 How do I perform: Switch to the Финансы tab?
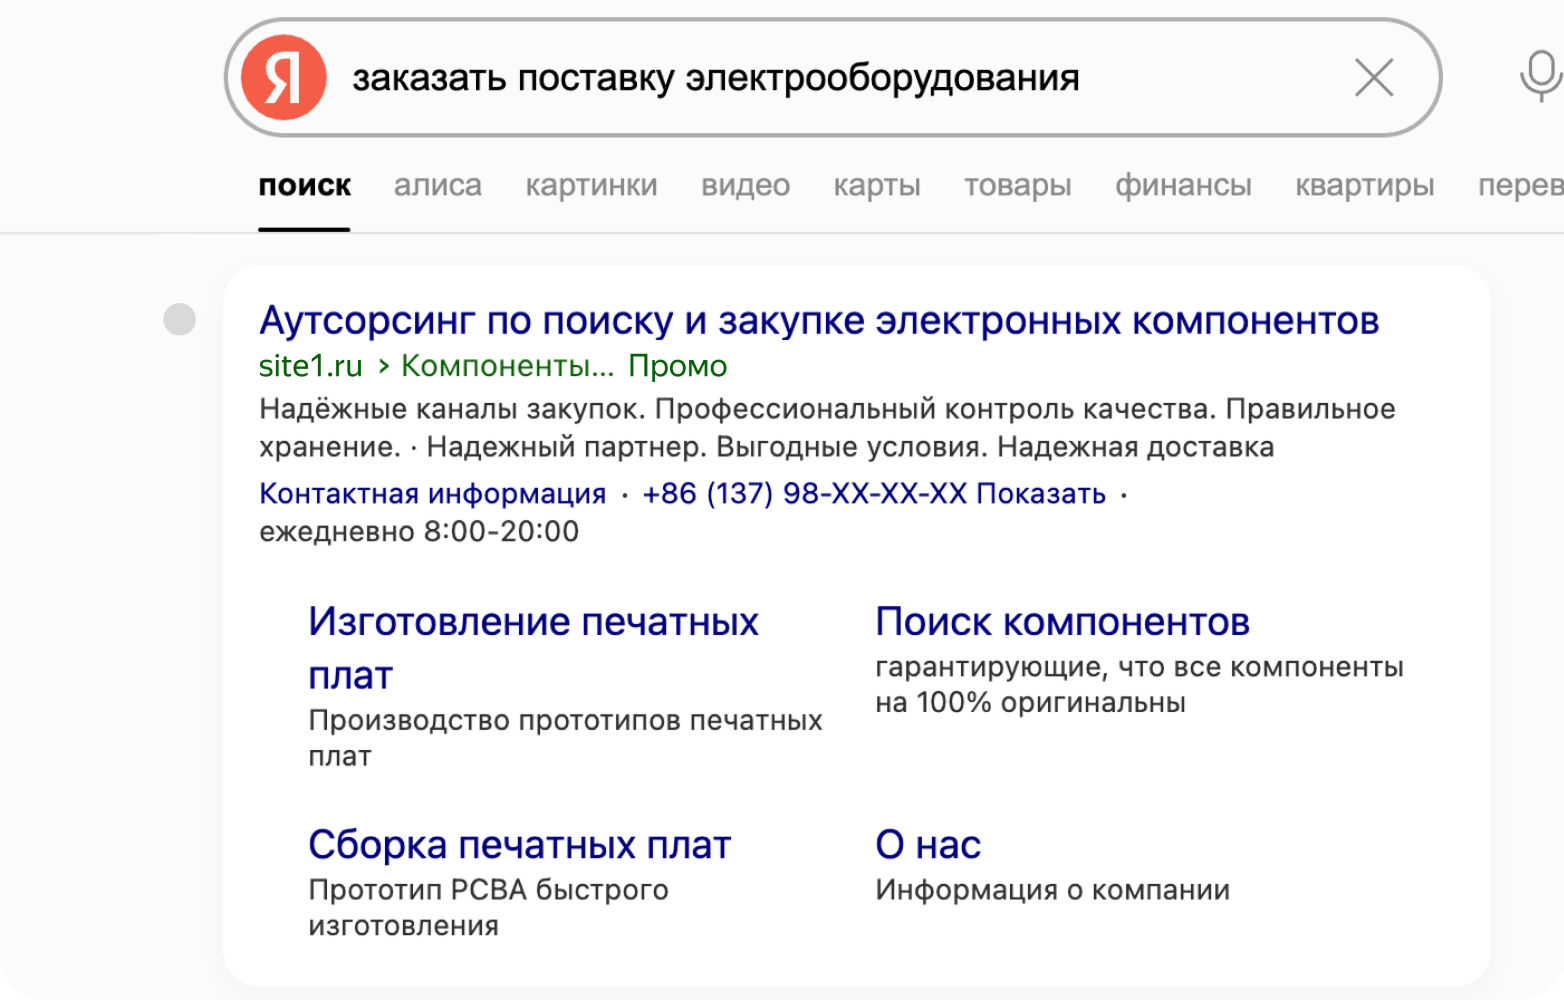click(1183, 186)
